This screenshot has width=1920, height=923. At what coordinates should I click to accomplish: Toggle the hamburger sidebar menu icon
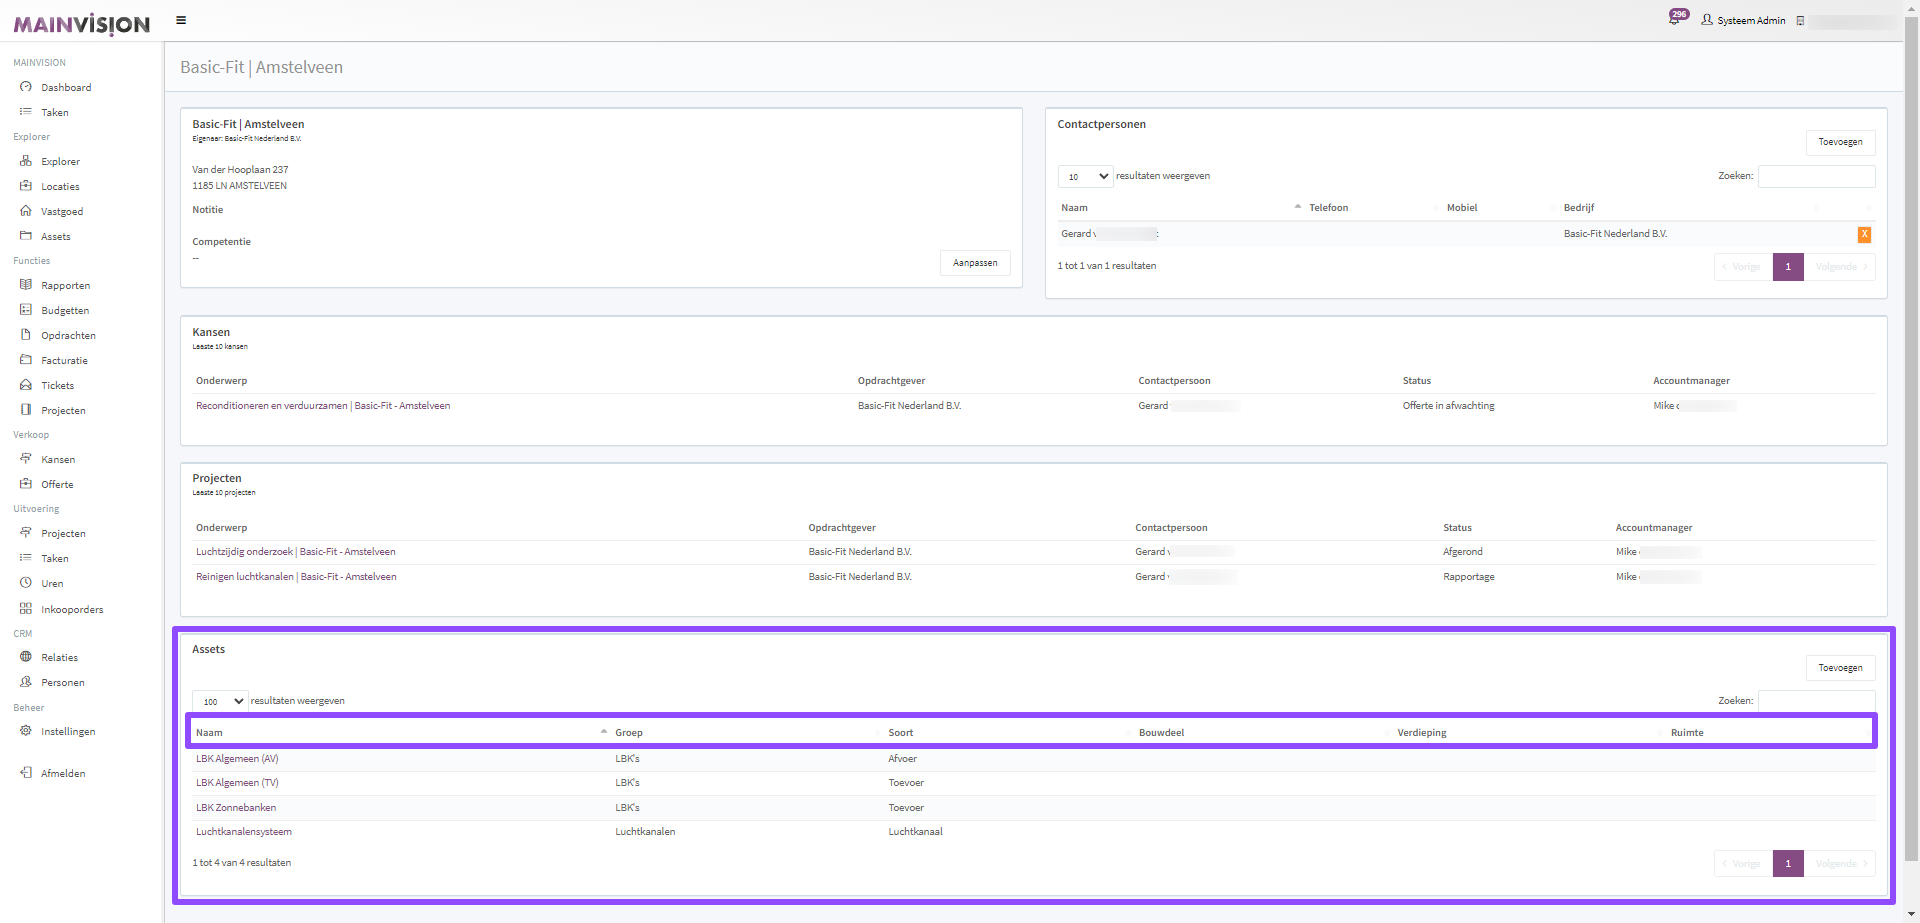click(181, 20)
